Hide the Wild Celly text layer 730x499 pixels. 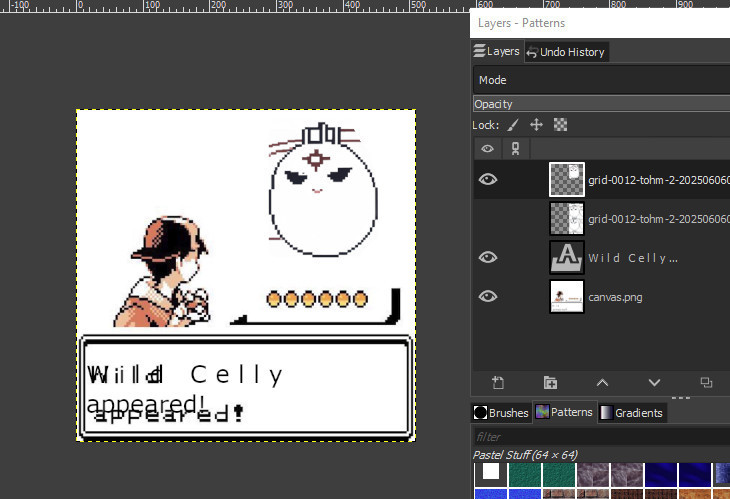coord(487,257)
